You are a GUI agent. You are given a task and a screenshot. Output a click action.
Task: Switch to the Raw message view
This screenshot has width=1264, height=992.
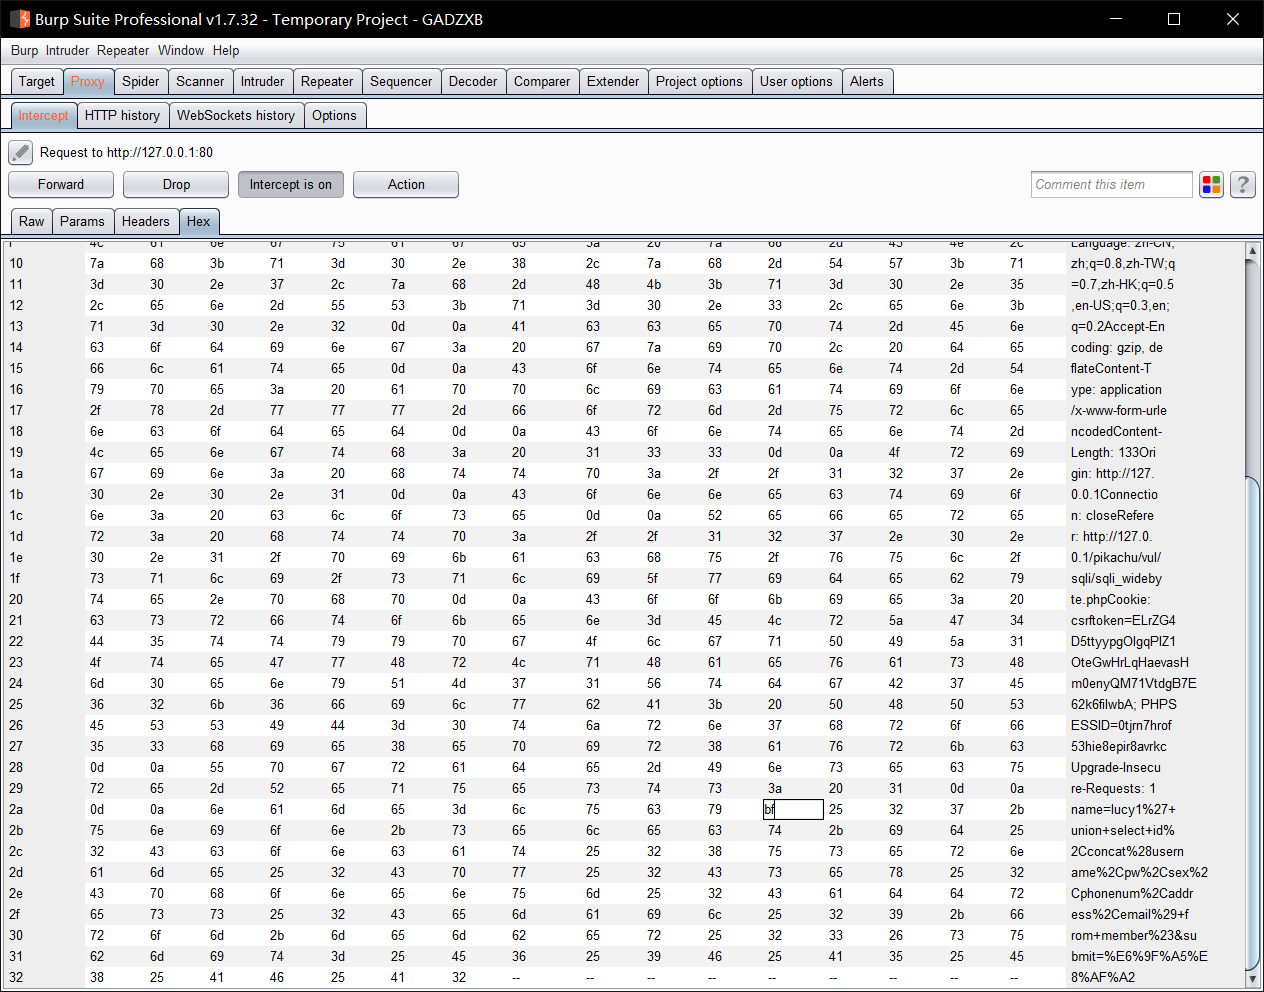(32, 221)
